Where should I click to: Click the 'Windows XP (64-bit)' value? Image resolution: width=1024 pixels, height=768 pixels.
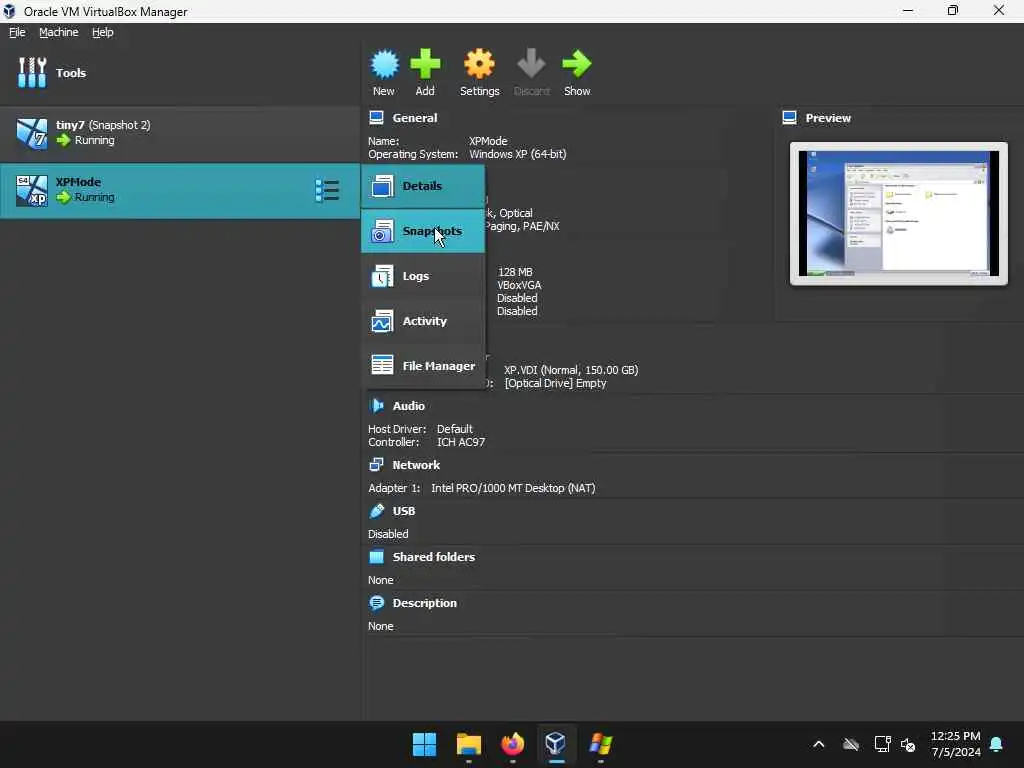coord(518,154)
